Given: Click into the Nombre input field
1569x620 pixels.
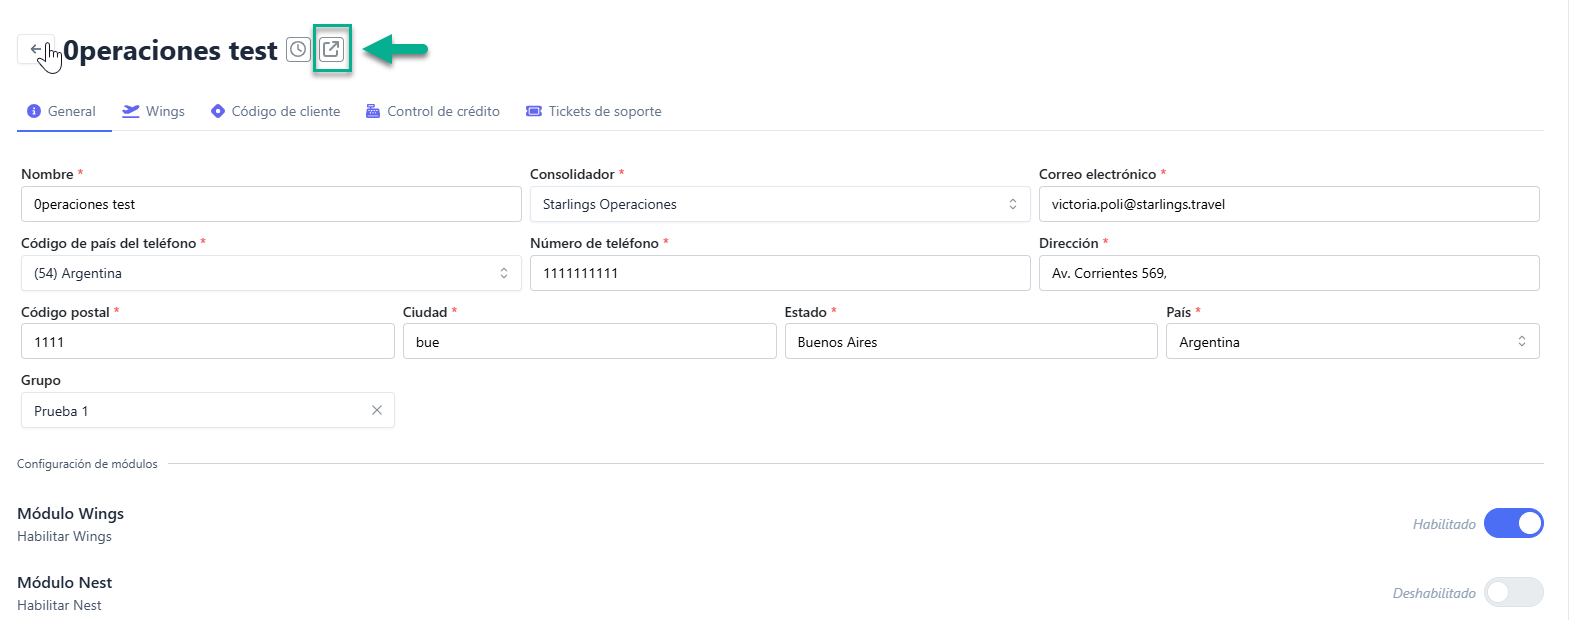Looking at the screenshot, I should [x=271, y=204].
